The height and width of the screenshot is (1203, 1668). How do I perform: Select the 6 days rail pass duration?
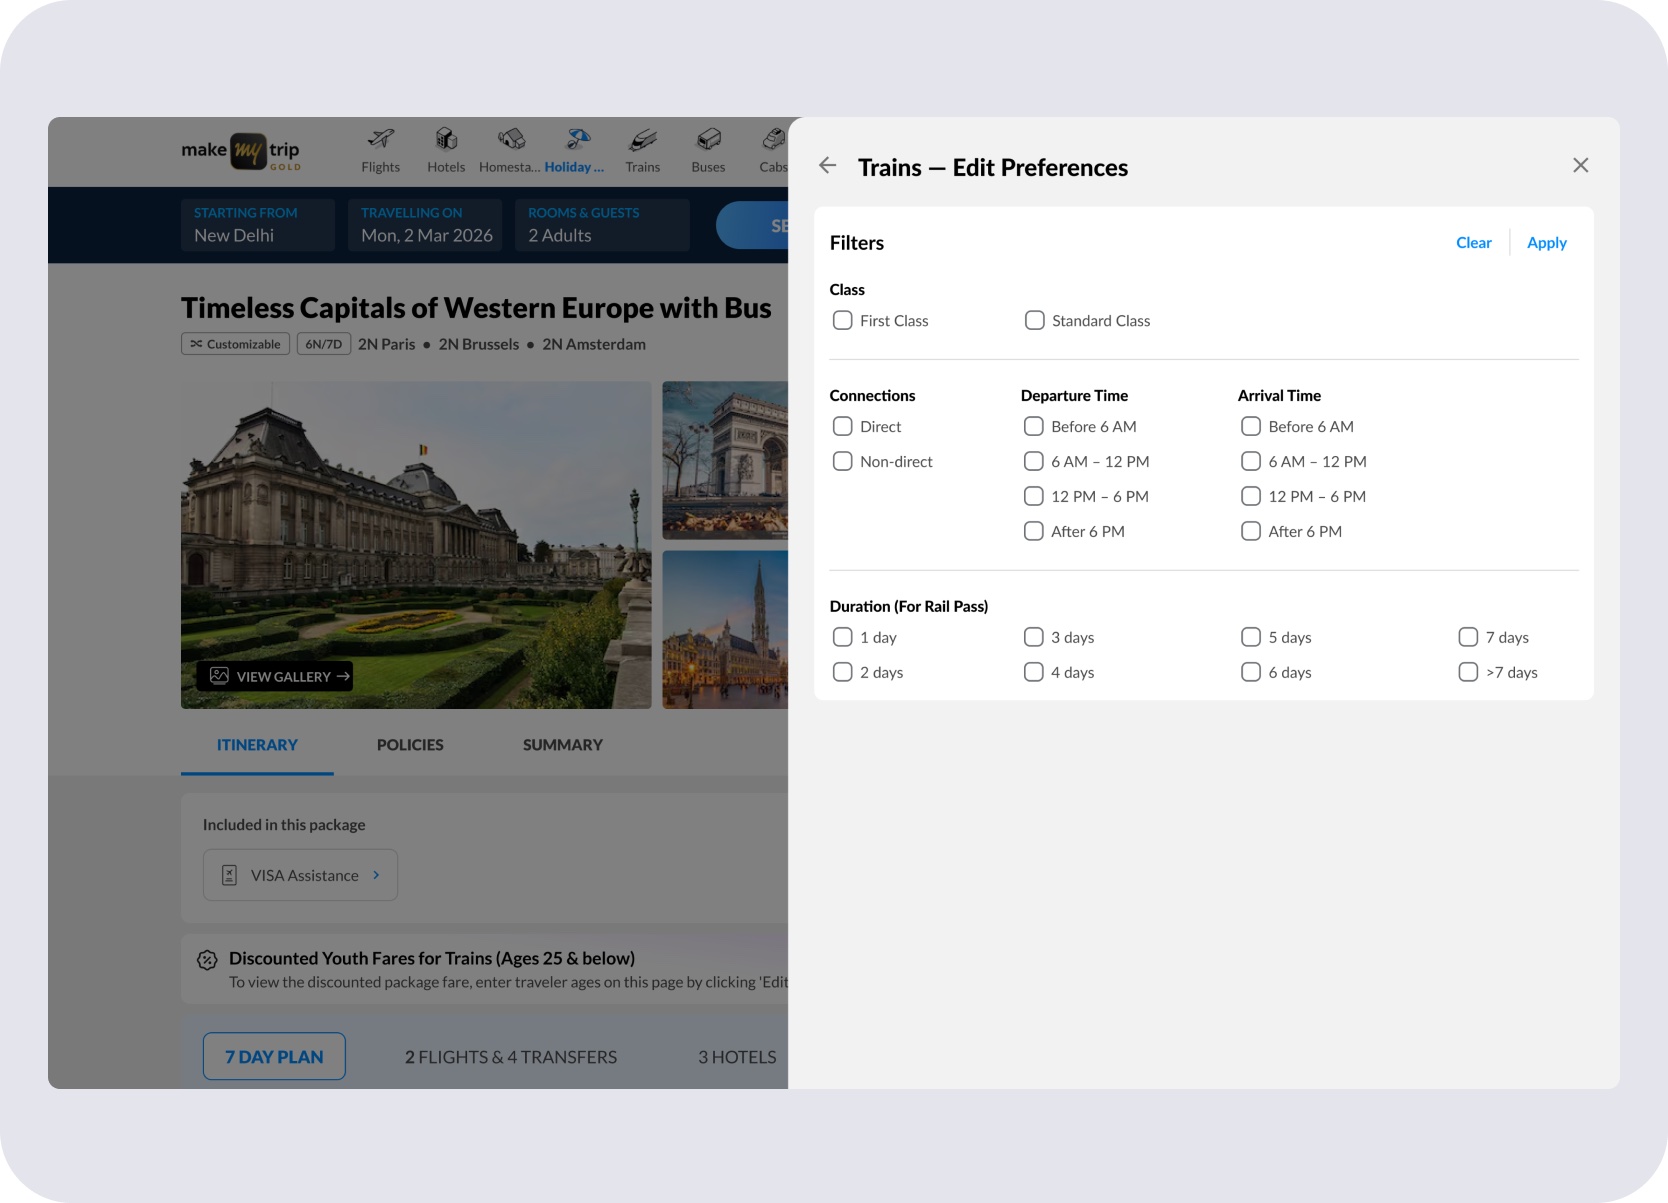point(1251,672)
